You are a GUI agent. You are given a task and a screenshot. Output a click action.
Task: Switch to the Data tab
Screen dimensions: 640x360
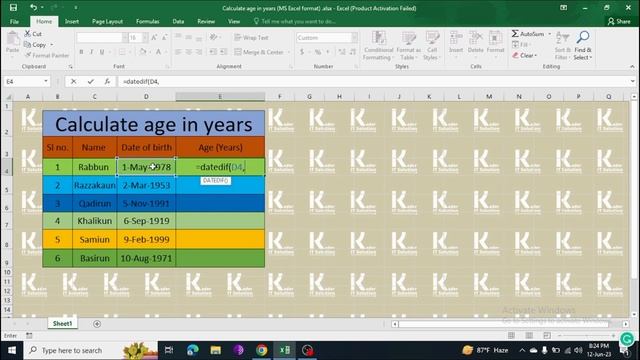pos(178,21)
